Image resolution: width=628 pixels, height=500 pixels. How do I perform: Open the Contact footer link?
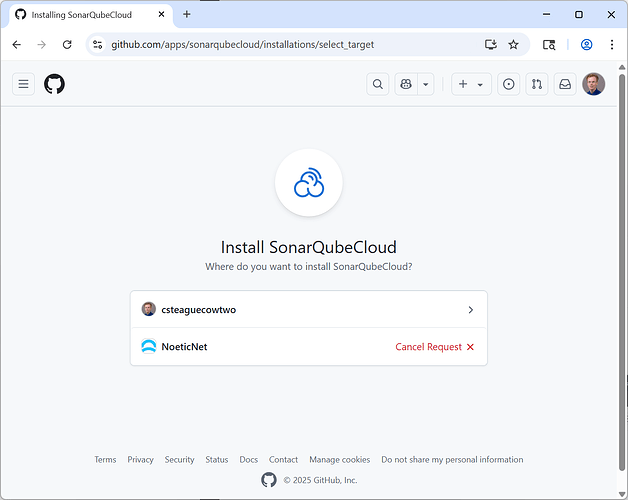coord(283,460)
